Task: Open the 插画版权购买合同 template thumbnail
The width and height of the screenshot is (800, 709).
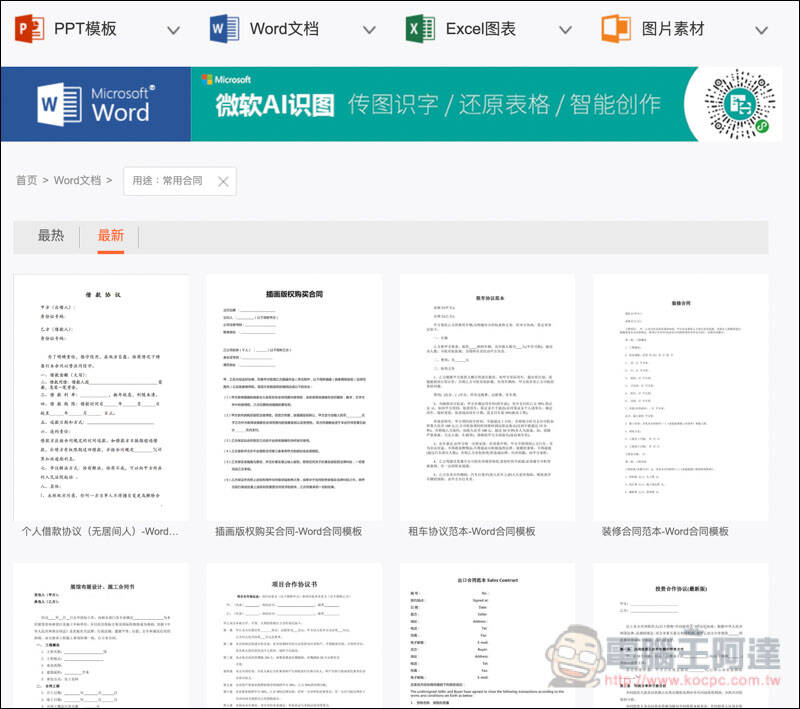Action: tap(294, 397)
